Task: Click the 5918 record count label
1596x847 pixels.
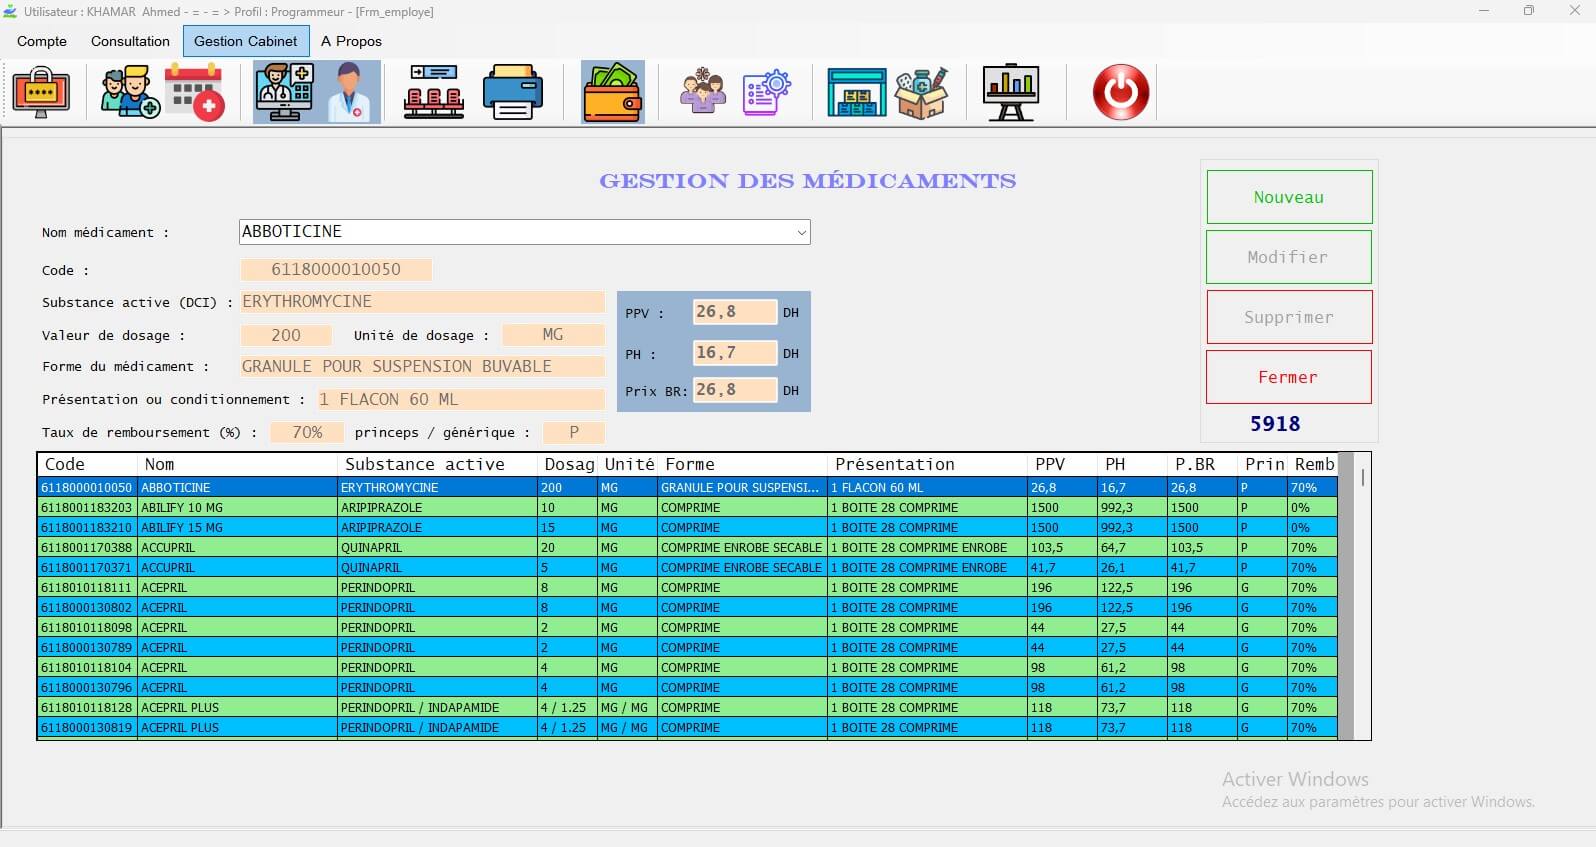Action: pyautogui.click(x=1275, y=424)
